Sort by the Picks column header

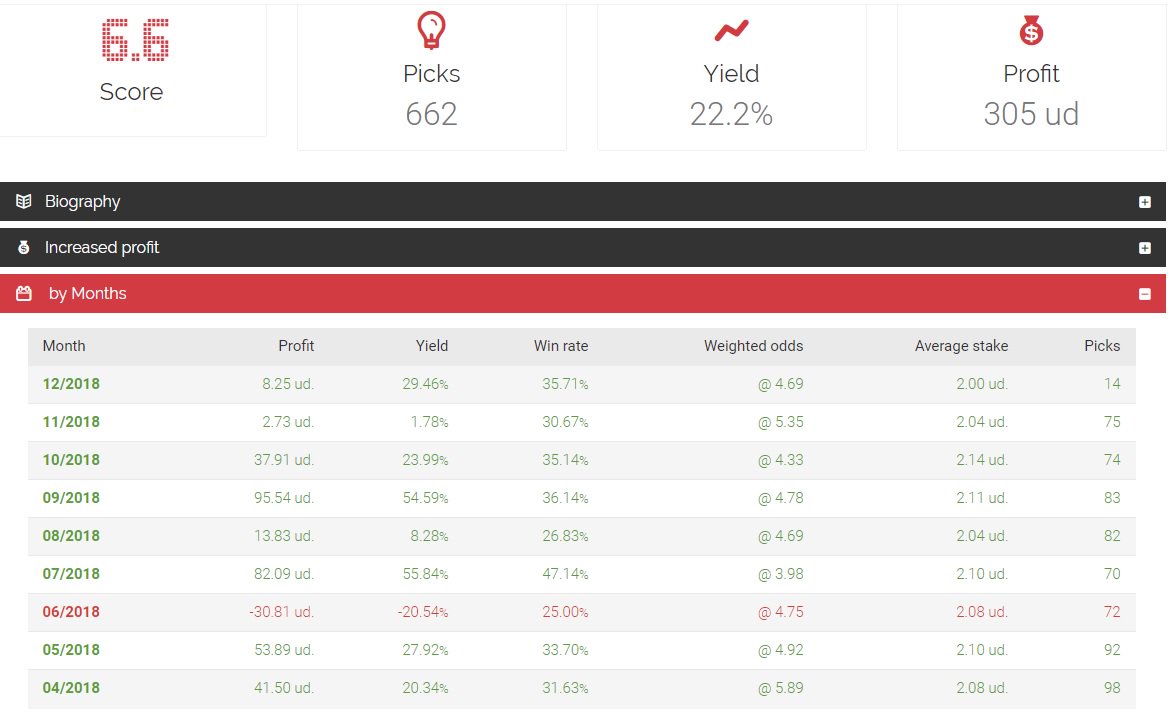(x=1102, y=346)
